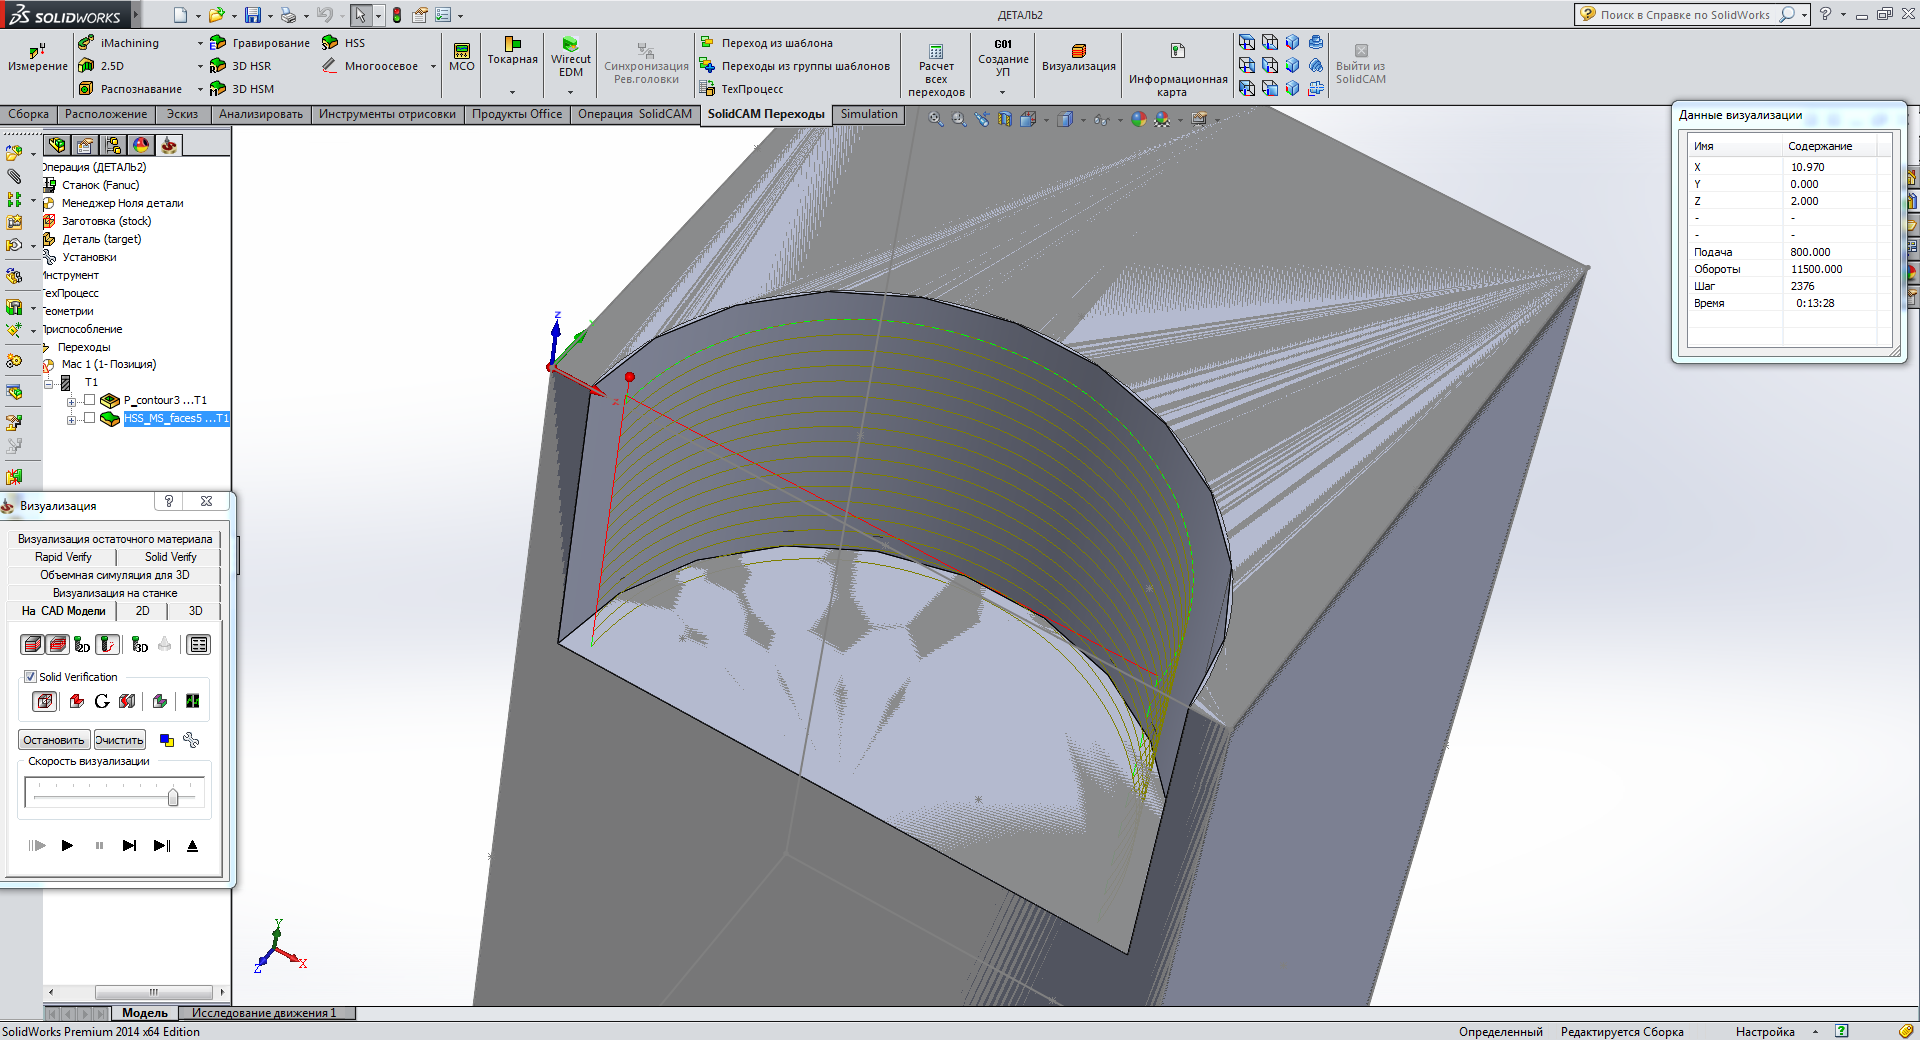Toggle wireframe cube button under Solid Verification
Screen dimensions: 1920x1040
point(45,701)
